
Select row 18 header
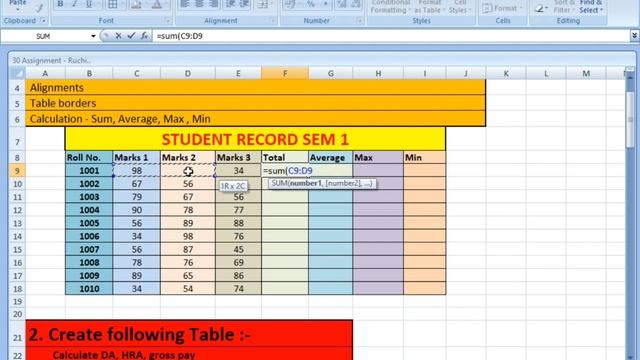click(17, 289)
